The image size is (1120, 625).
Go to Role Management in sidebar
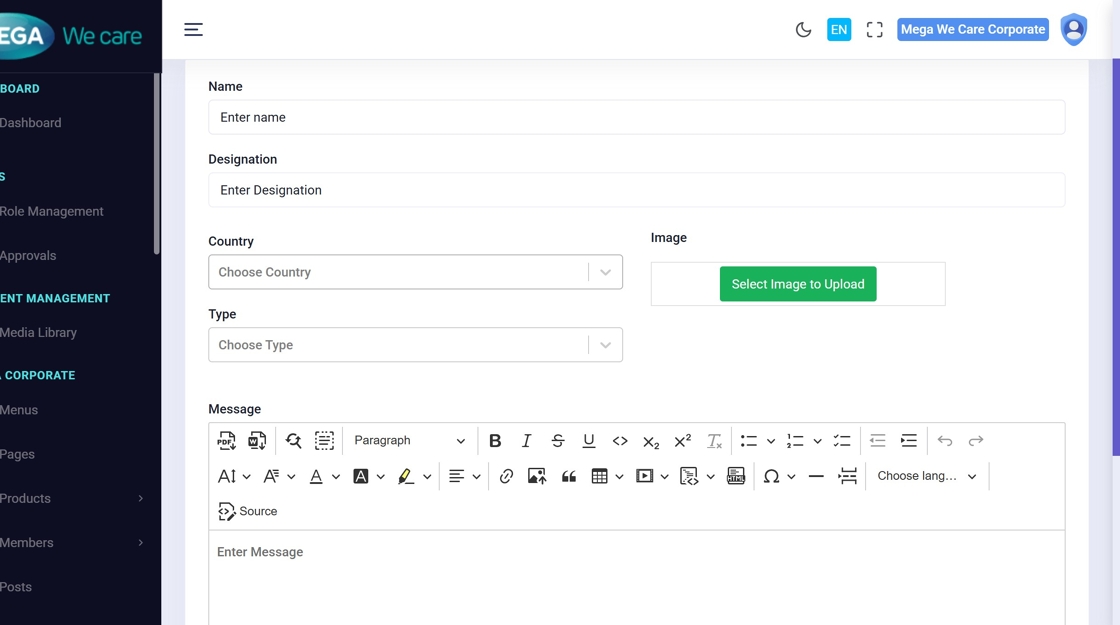tap(52, 212)
